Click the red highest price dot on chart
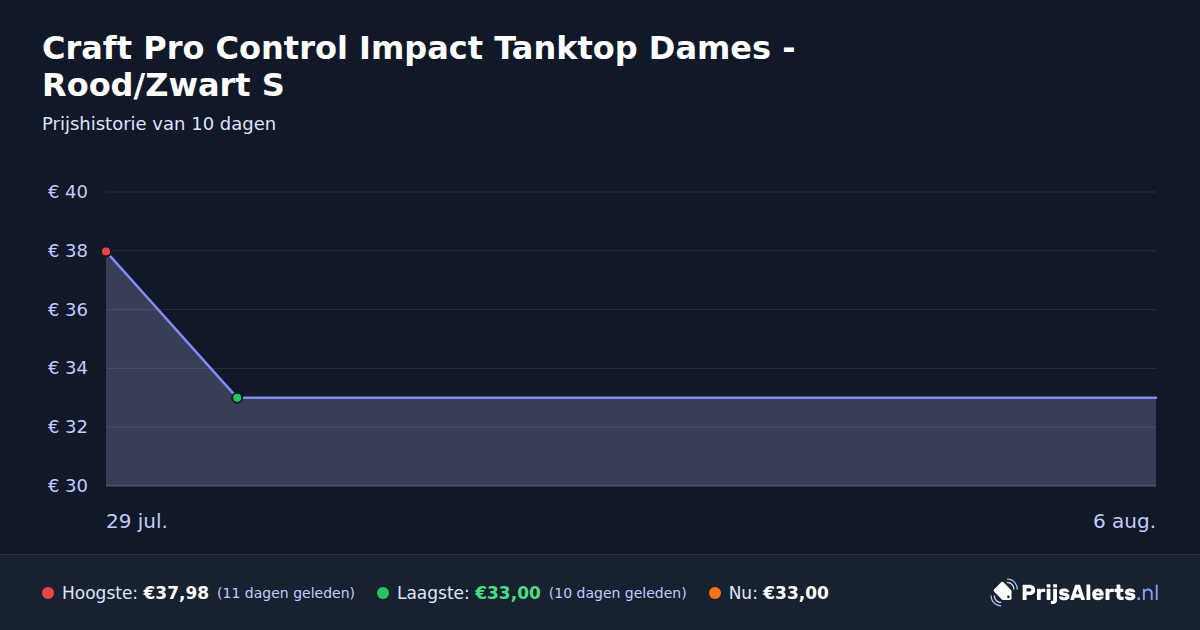 point(106,252)
